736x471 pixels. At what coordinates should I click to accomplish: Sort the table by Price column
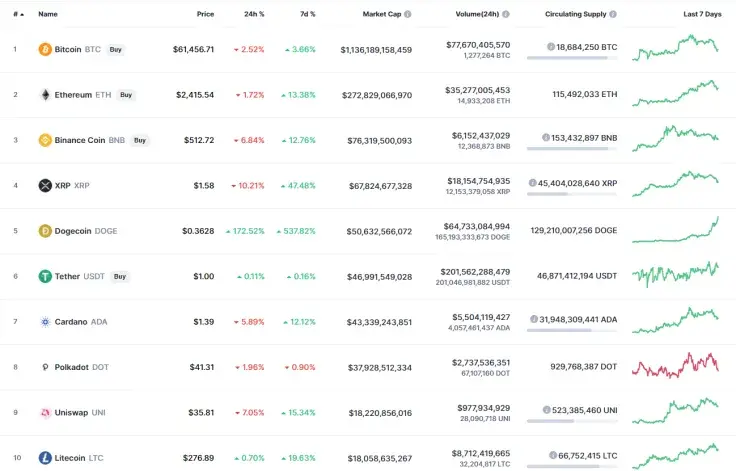pyautogui.click(x=205, y=15)
